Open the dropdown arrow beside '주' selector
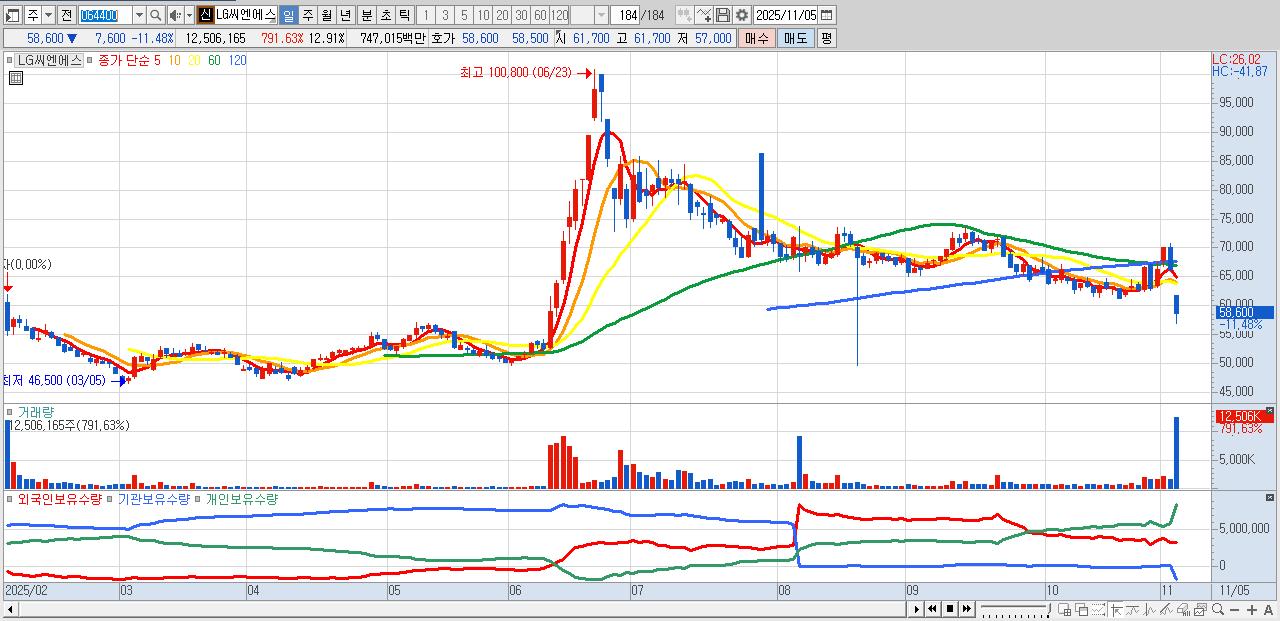 click(x=48, y=15)
